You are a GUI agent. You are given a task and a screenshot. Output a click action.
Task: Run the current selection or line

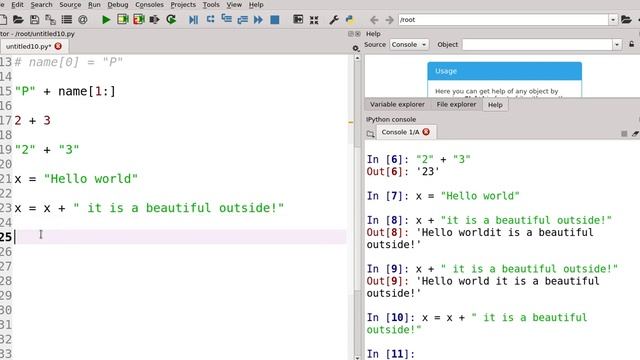click(x=154, y=19)
